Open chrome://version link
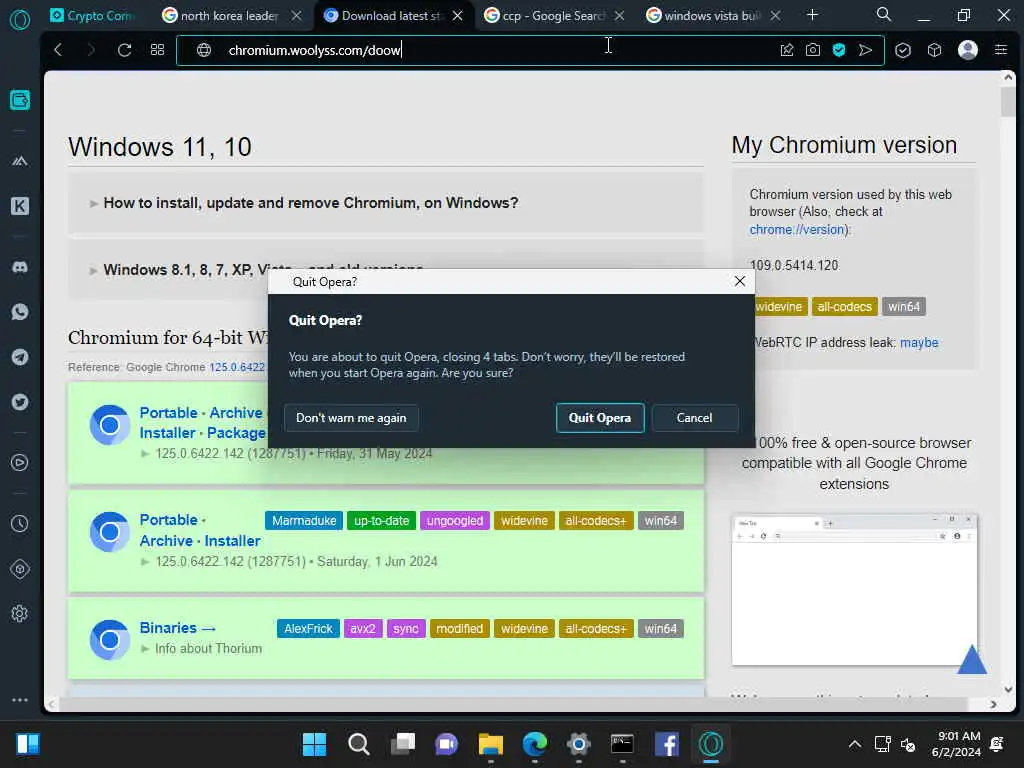The image size is (1024, 768). [x=798, y=230]
